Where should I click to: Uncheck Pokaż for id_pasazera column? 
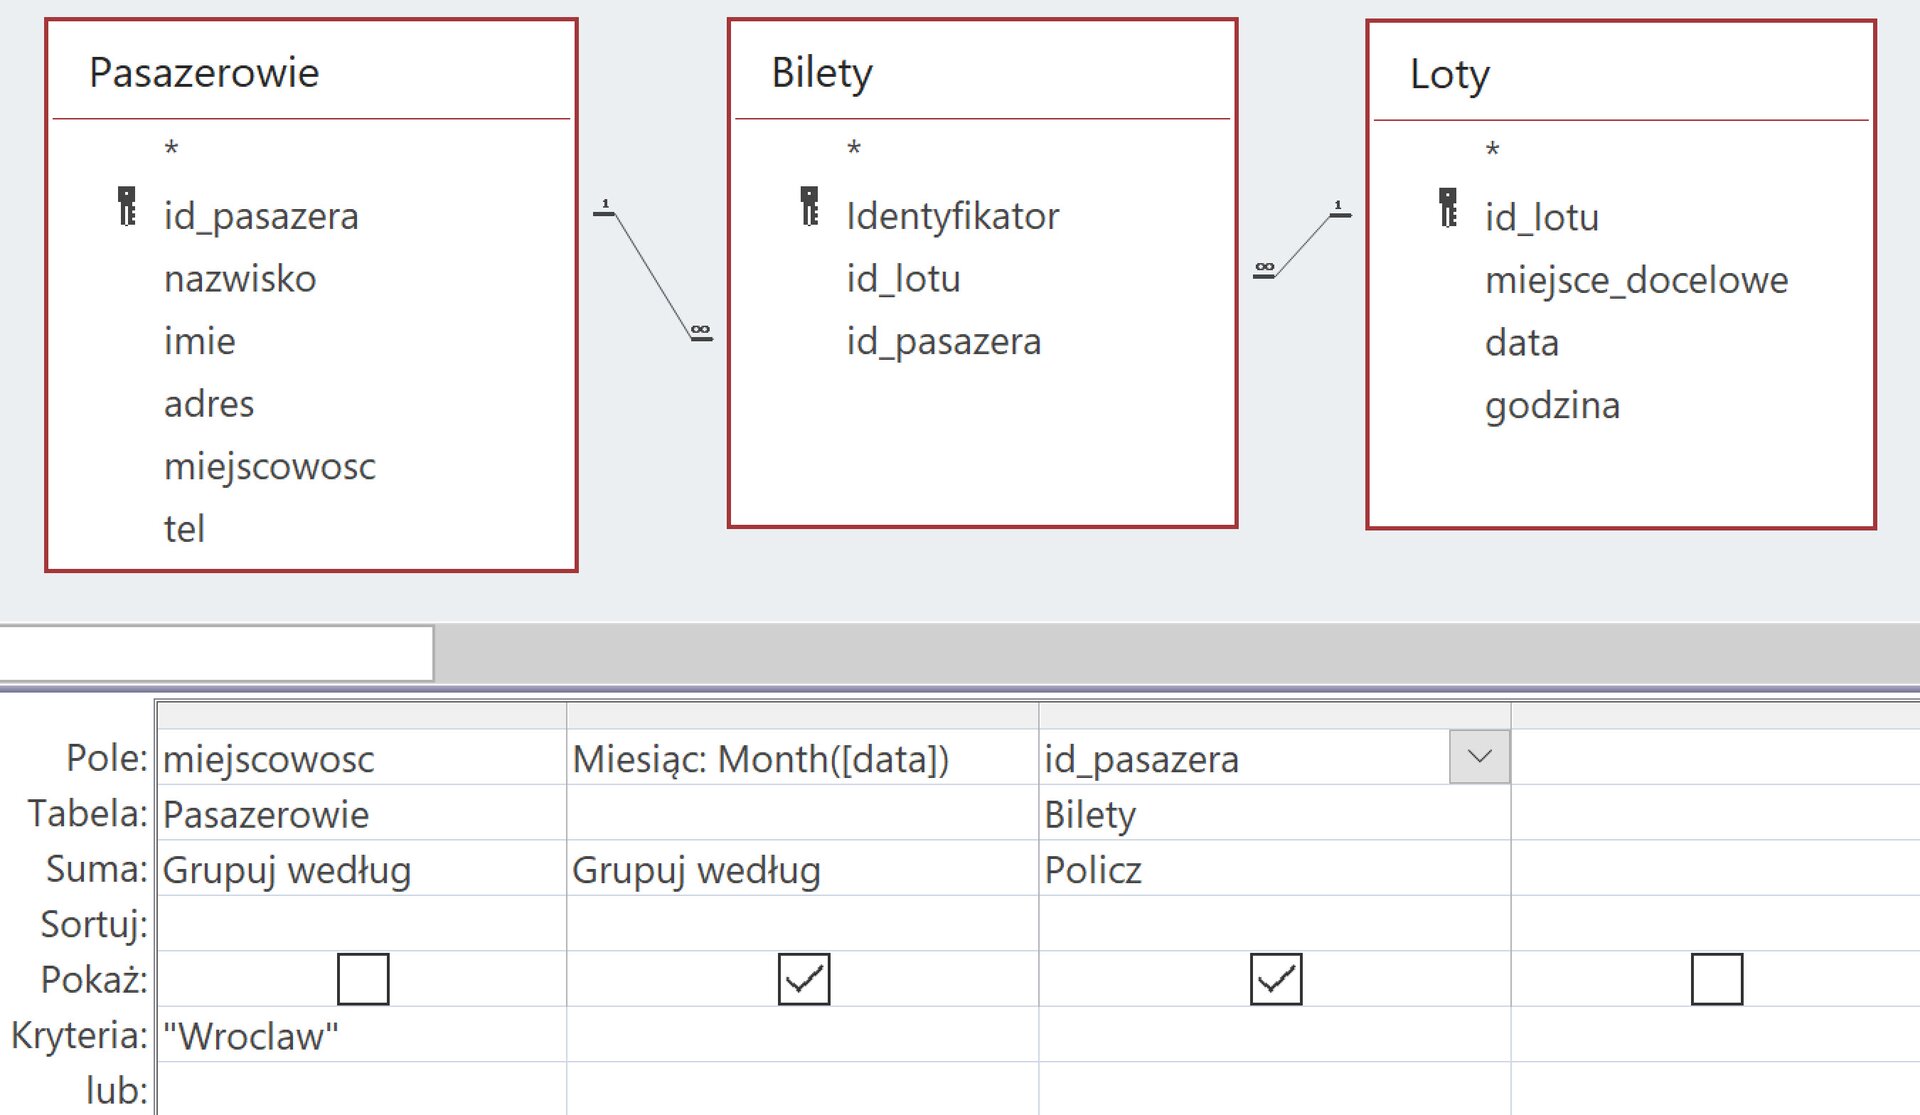coord(1276,979)
